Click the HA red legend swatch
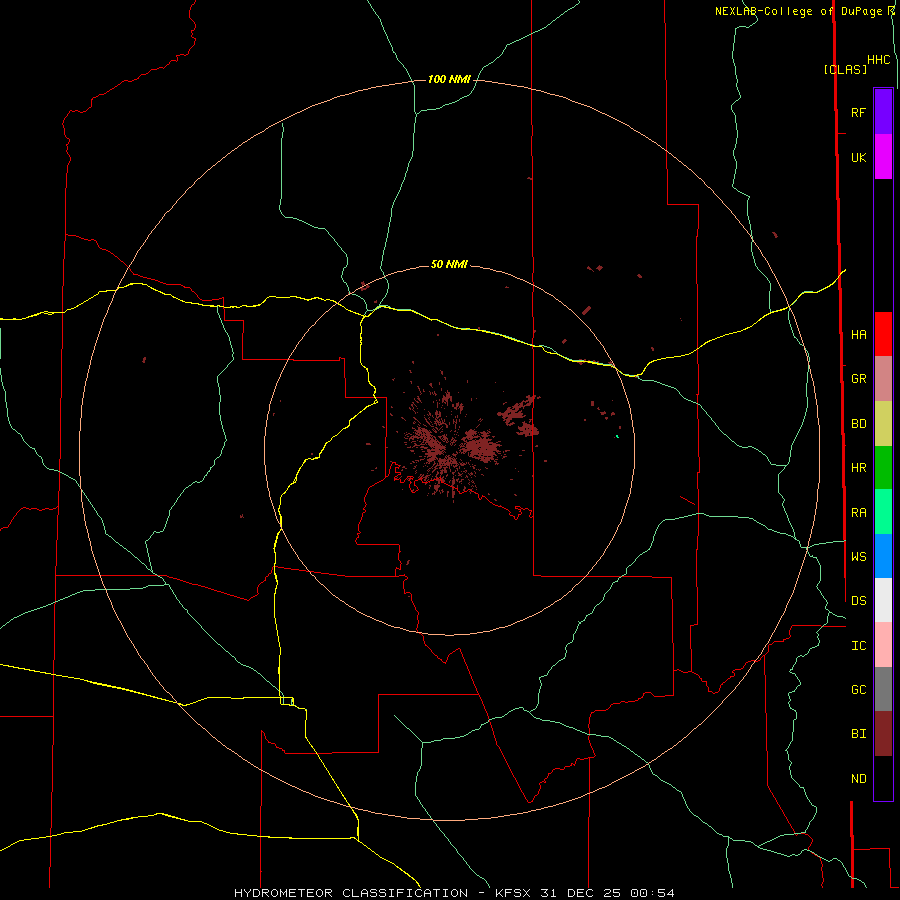The height and width of the screenshot is (900, 900). (x=883, y=334)
